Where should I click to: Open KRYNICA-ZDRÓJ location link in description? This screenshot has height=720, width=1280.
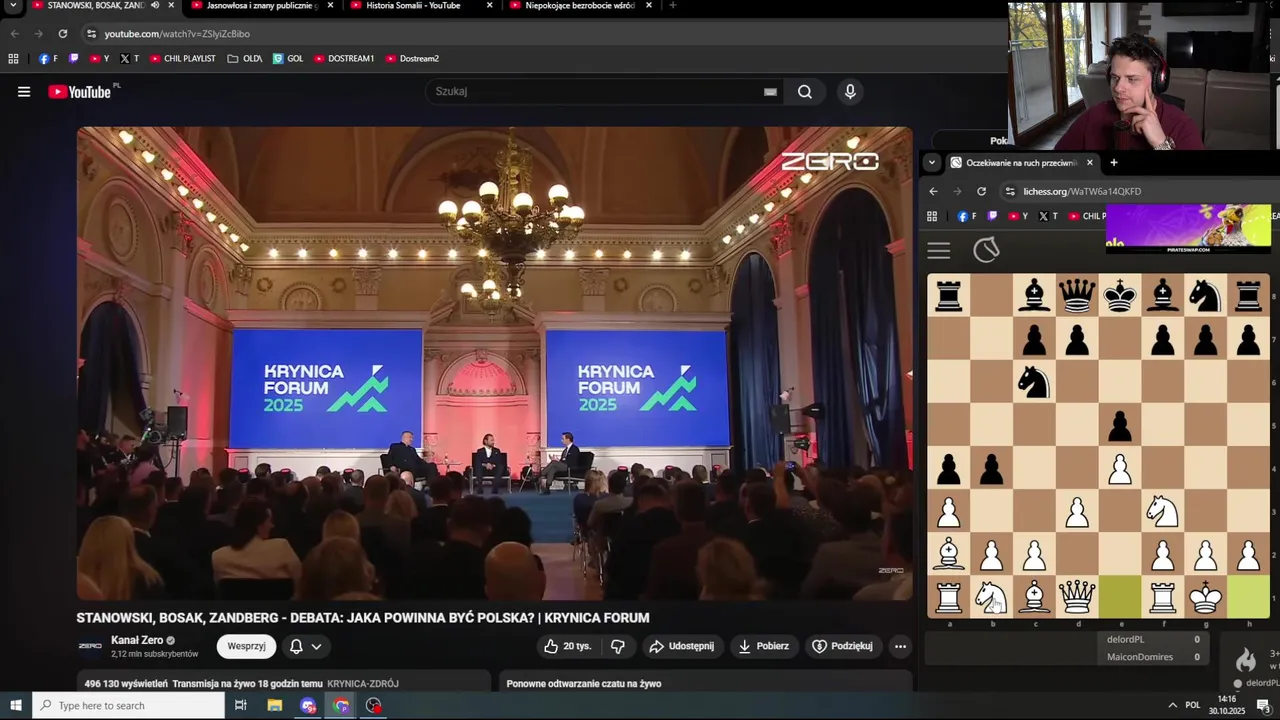click(x=363, y=684)
